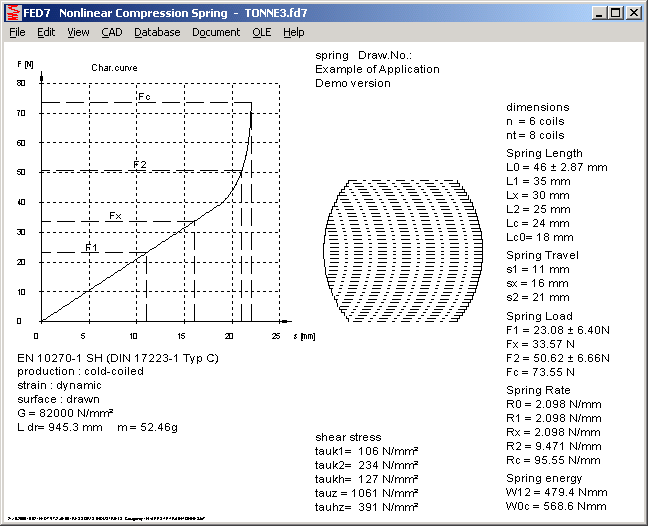Open the Document menu
Screen dimensions: 648x526
click(x=216, y=32)
